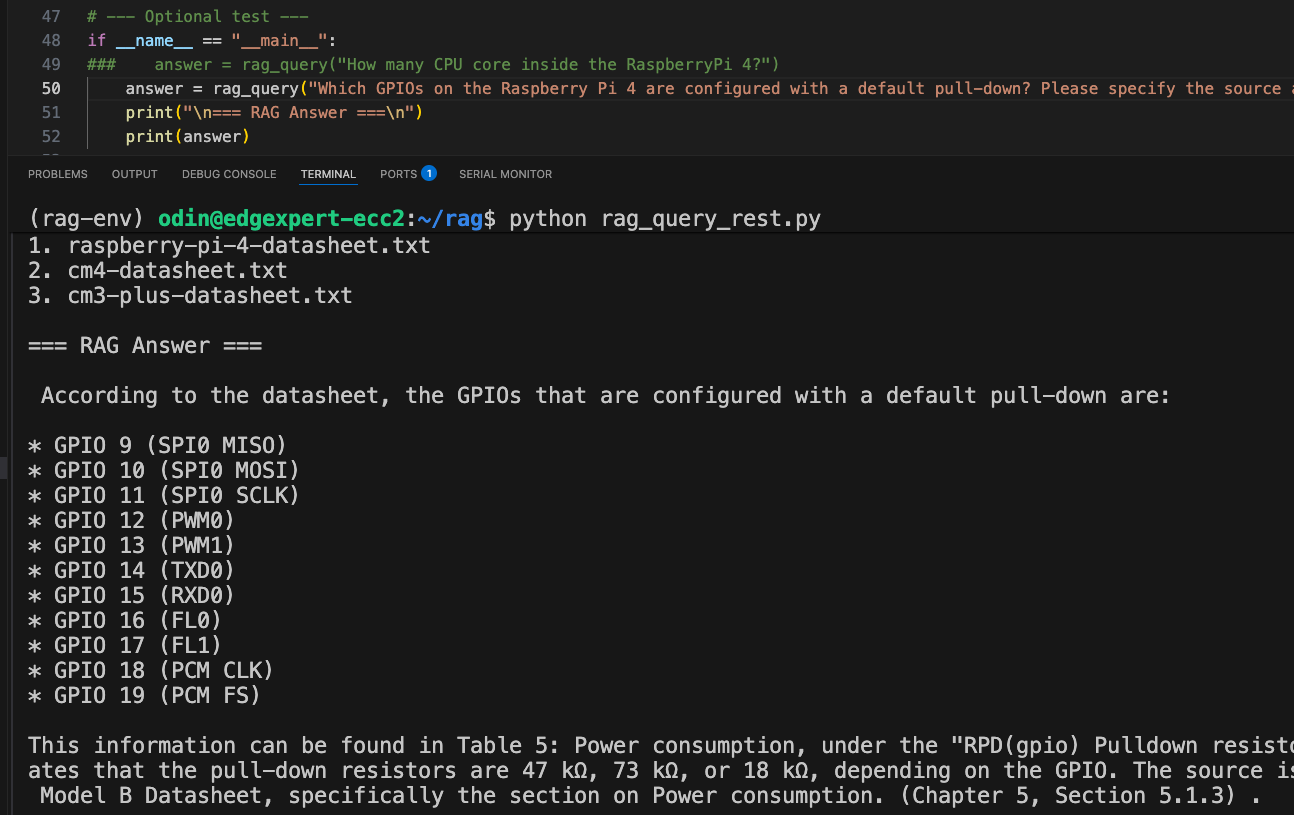Show the PORTS tab
This screenshot has height=815, width=1294.
[398, 174]
